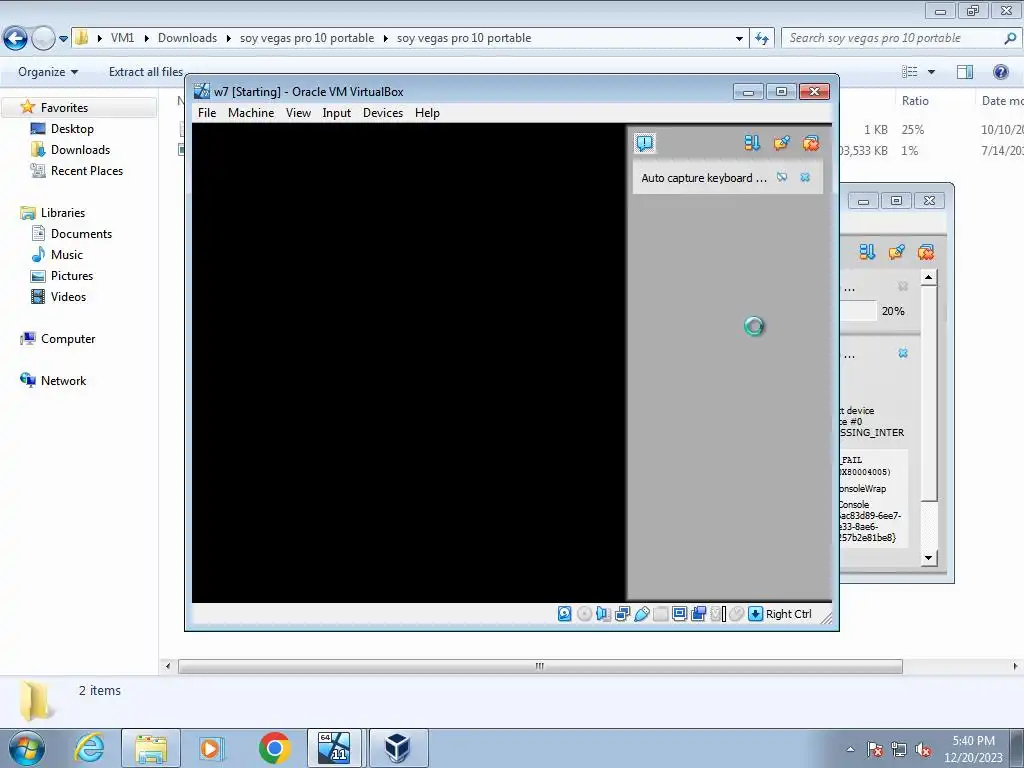This screenshot has width=1024, height=768.
Task: Toggle the preview pane button
Action: click(965, 72)
